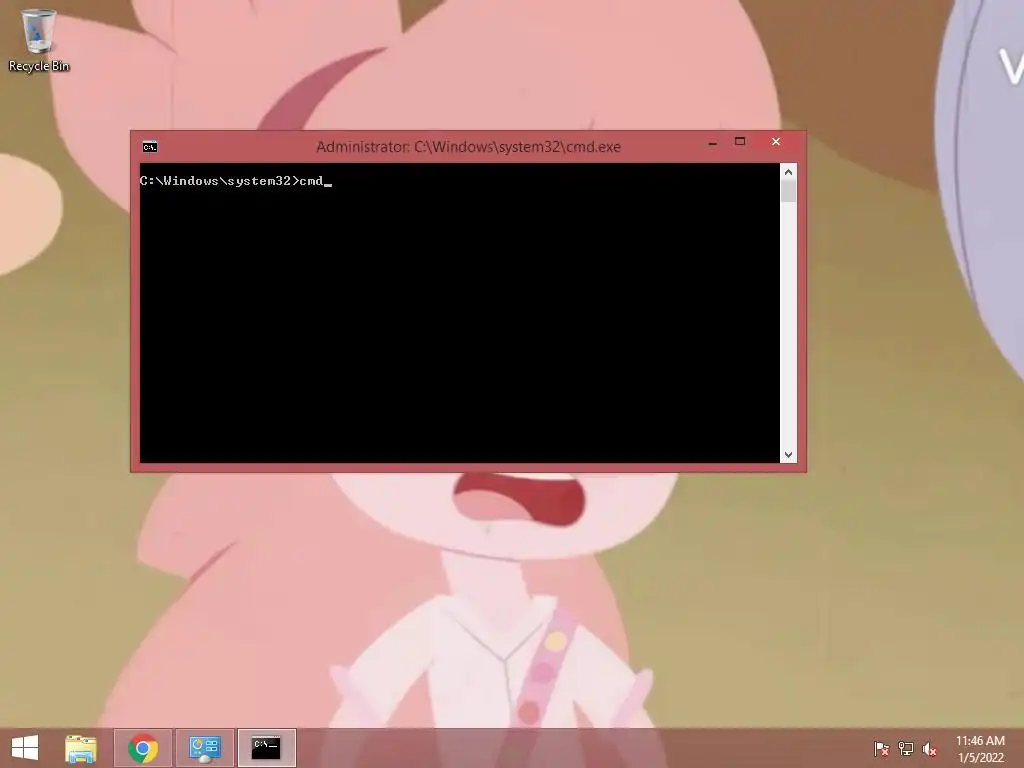Image resolution: width=1024 pixels, height=768 pixels.
Task: Close the Command Prompt window
Action: pyautogui.click(x=776, y=142)
